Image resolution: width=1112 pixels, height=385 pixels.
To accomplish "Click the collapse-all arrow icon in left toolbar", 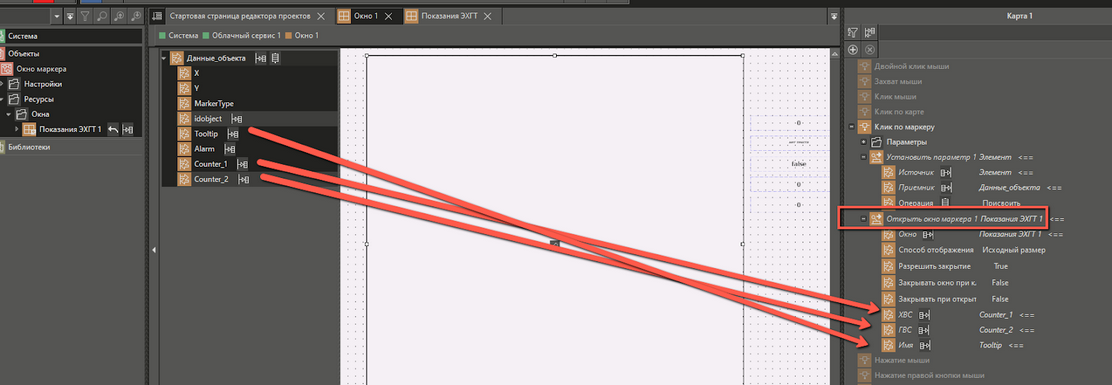I will [x=70, y=16].
